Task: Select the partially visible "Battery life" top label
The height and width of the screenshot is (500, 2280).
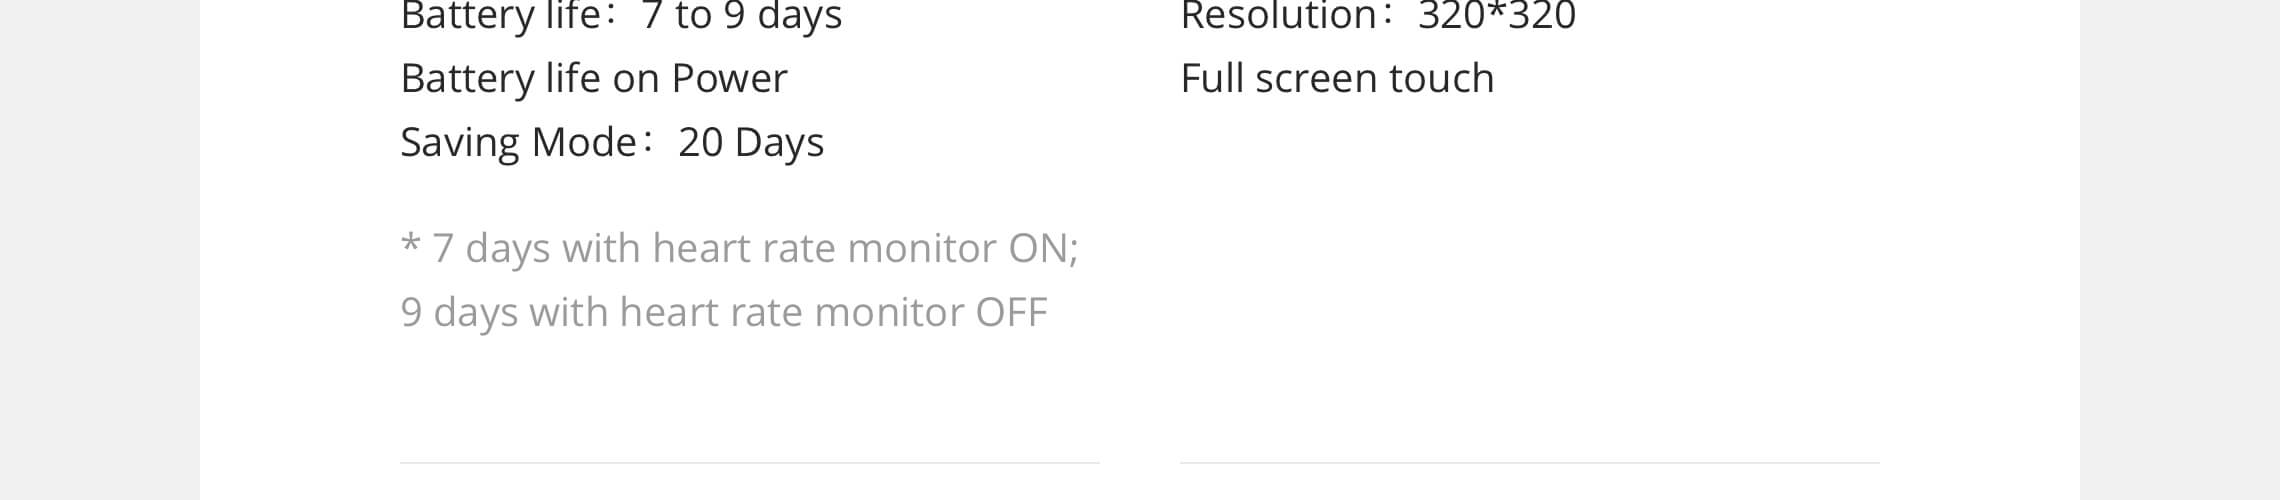Action: (500, 16)
